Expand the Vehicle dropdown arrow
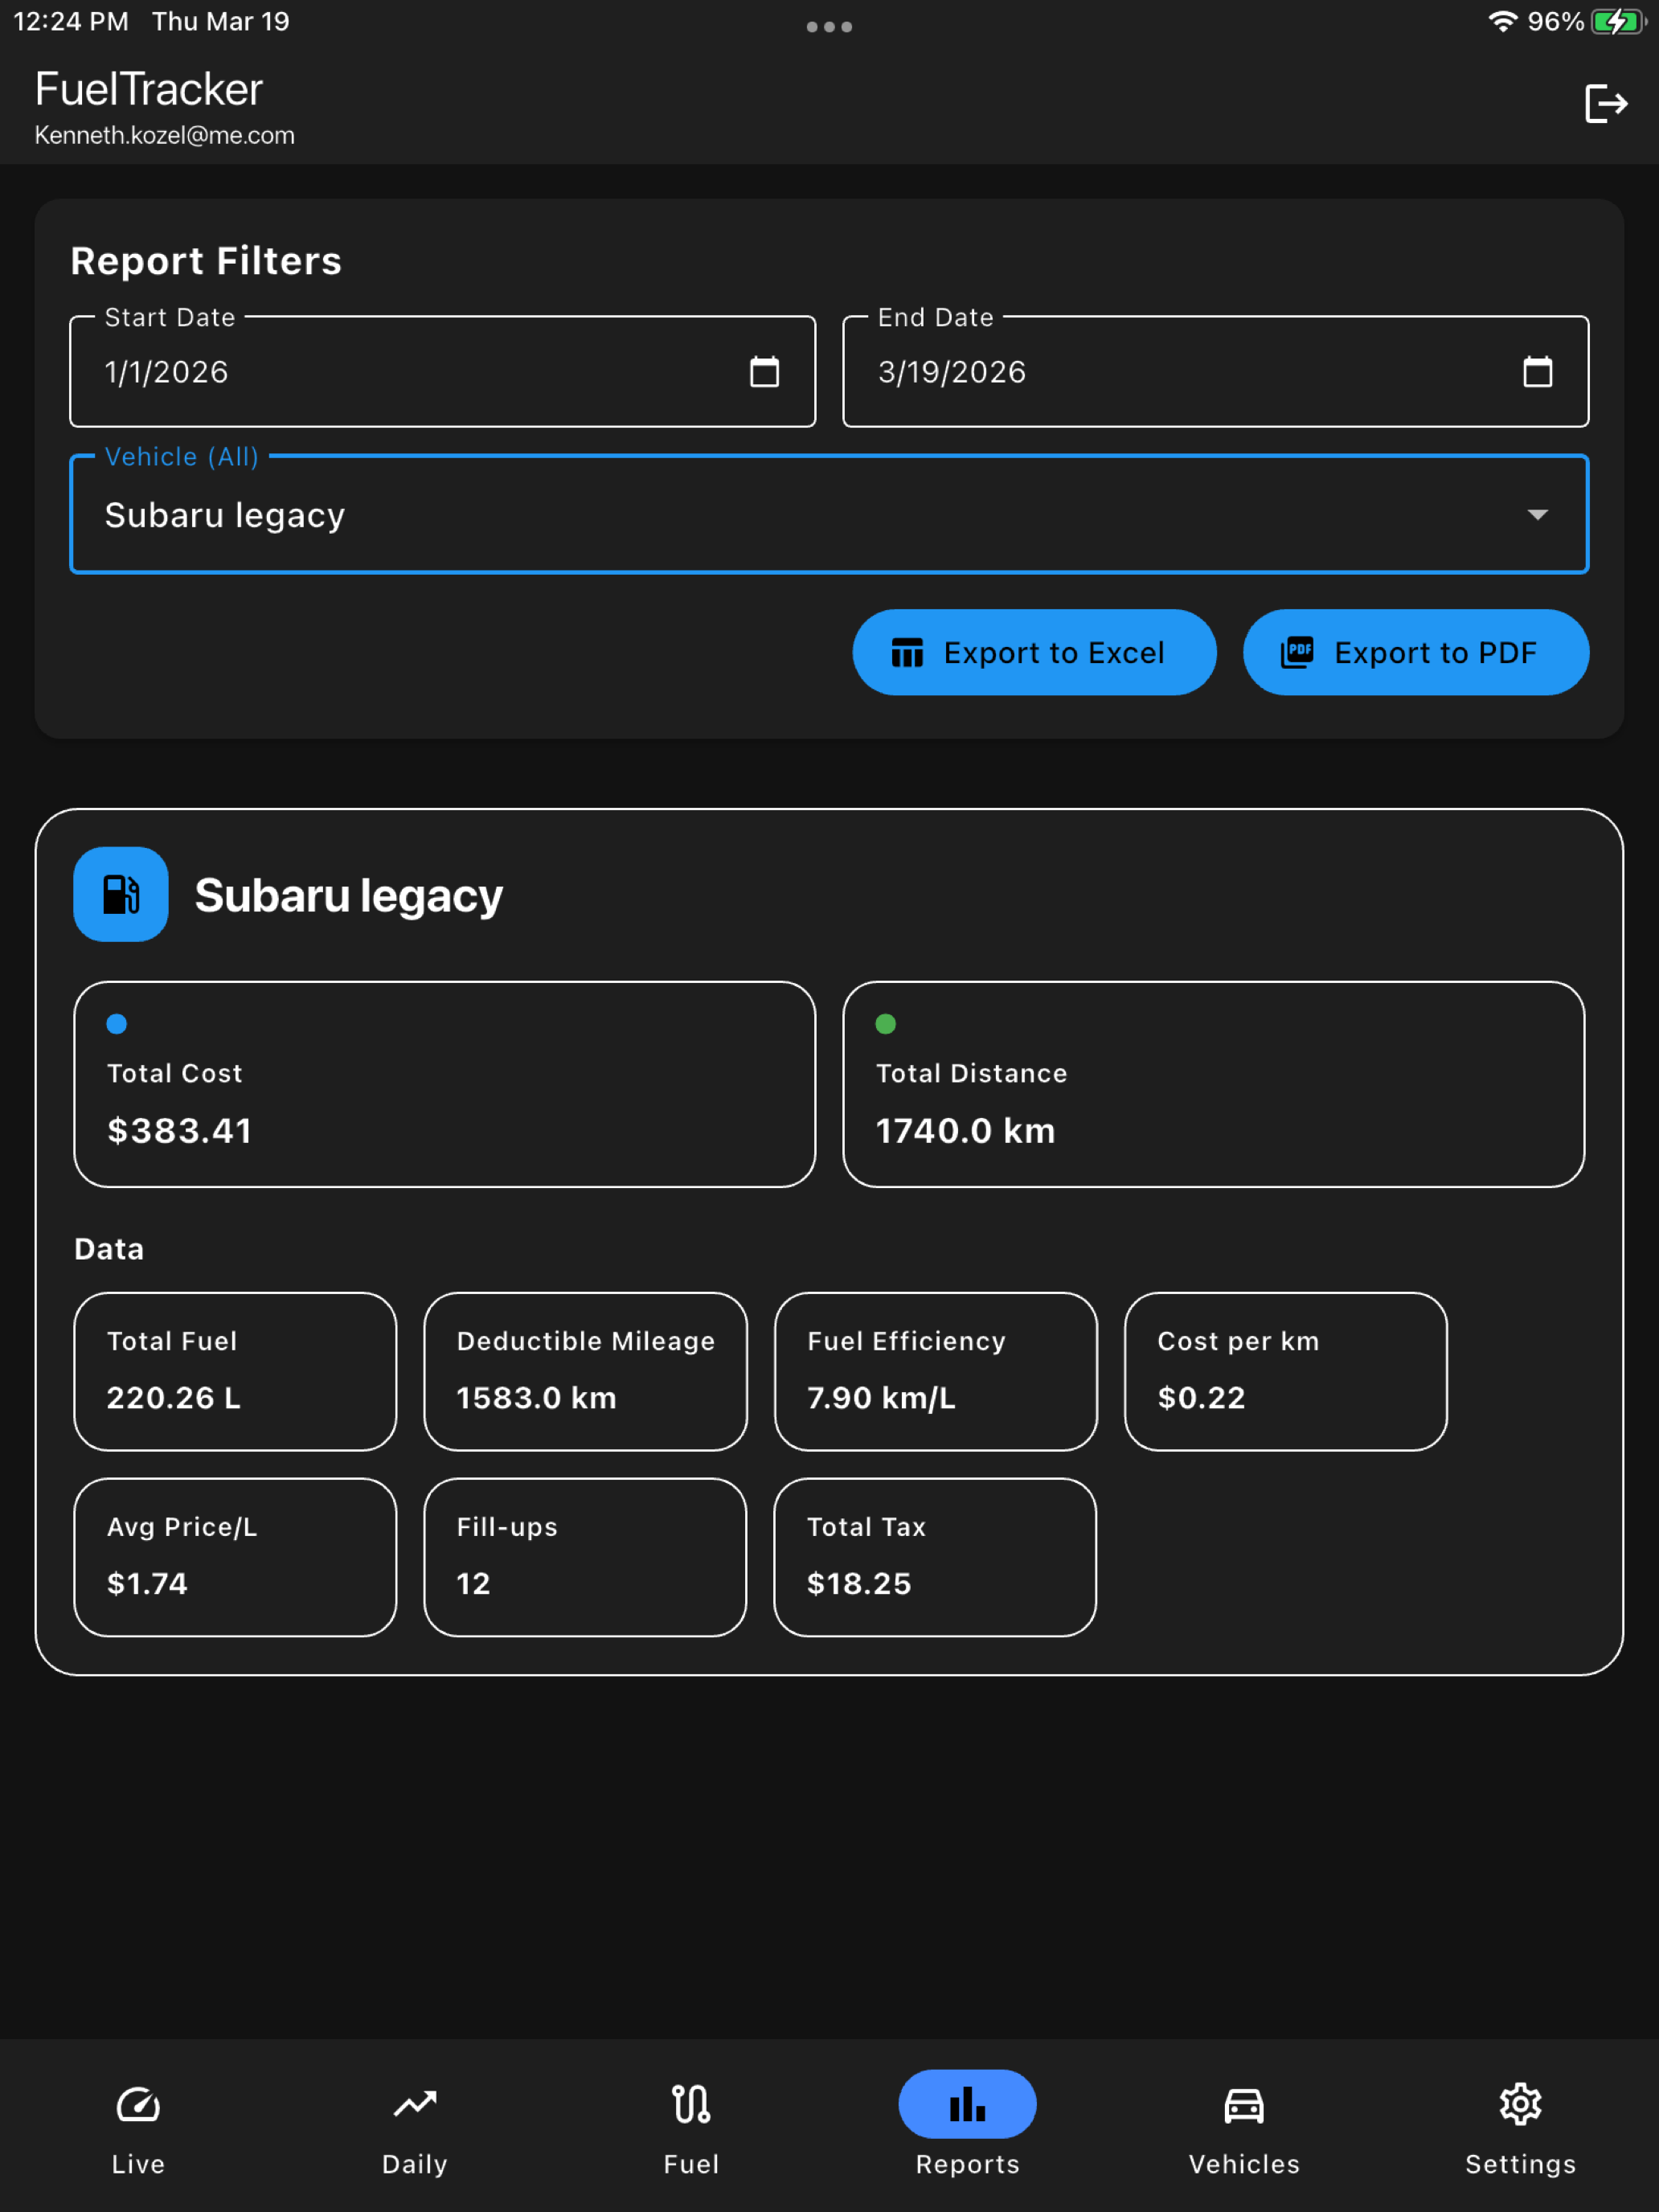Screen dimensions: 1659x2212 point(1537,515)
